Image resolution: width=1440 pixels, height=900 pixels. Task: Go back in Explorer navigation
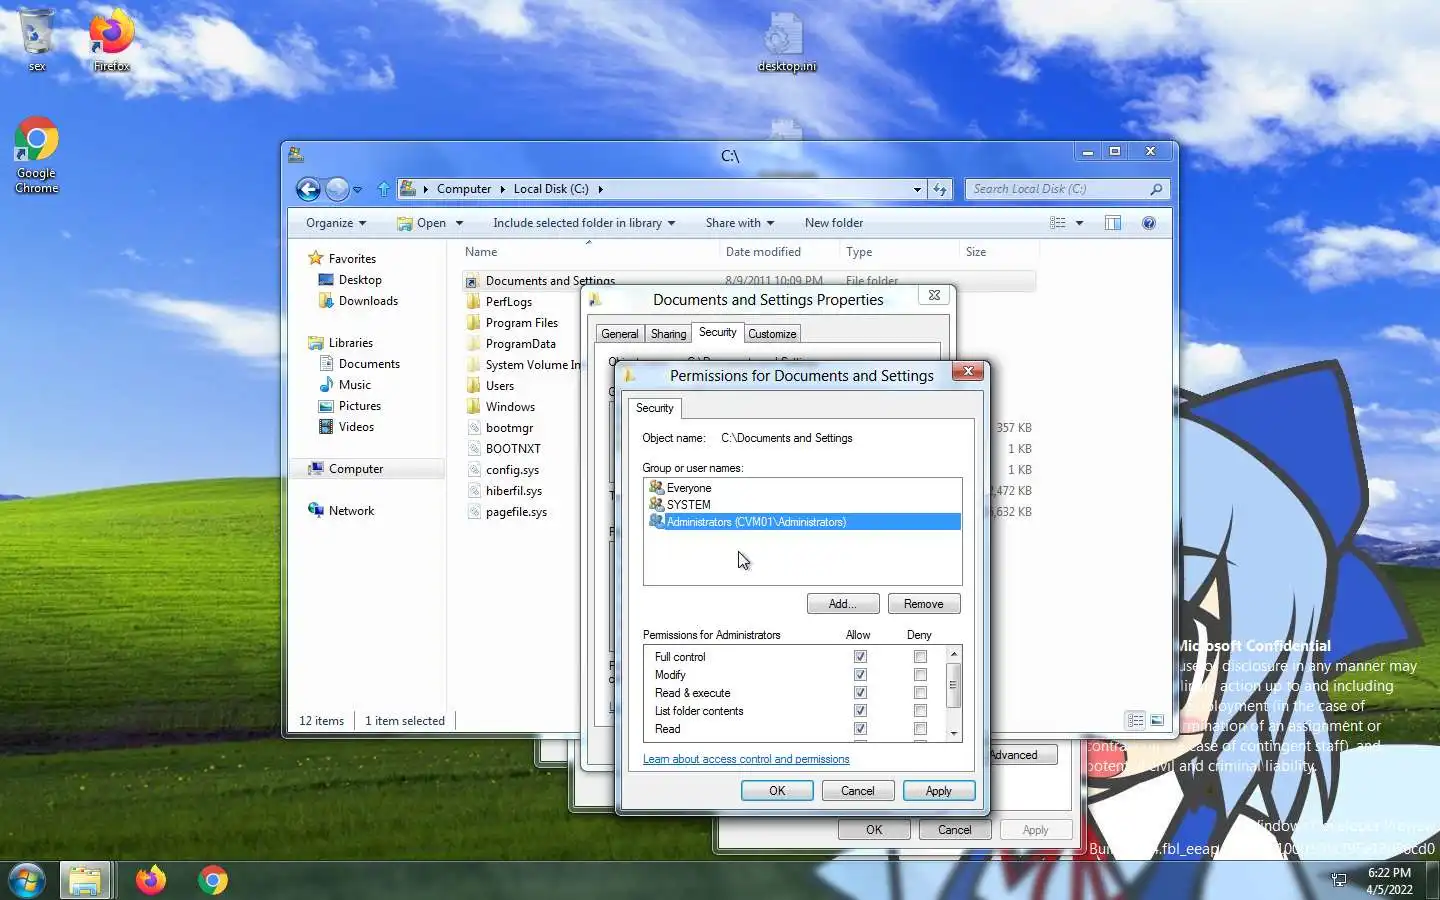coord(308,188)
